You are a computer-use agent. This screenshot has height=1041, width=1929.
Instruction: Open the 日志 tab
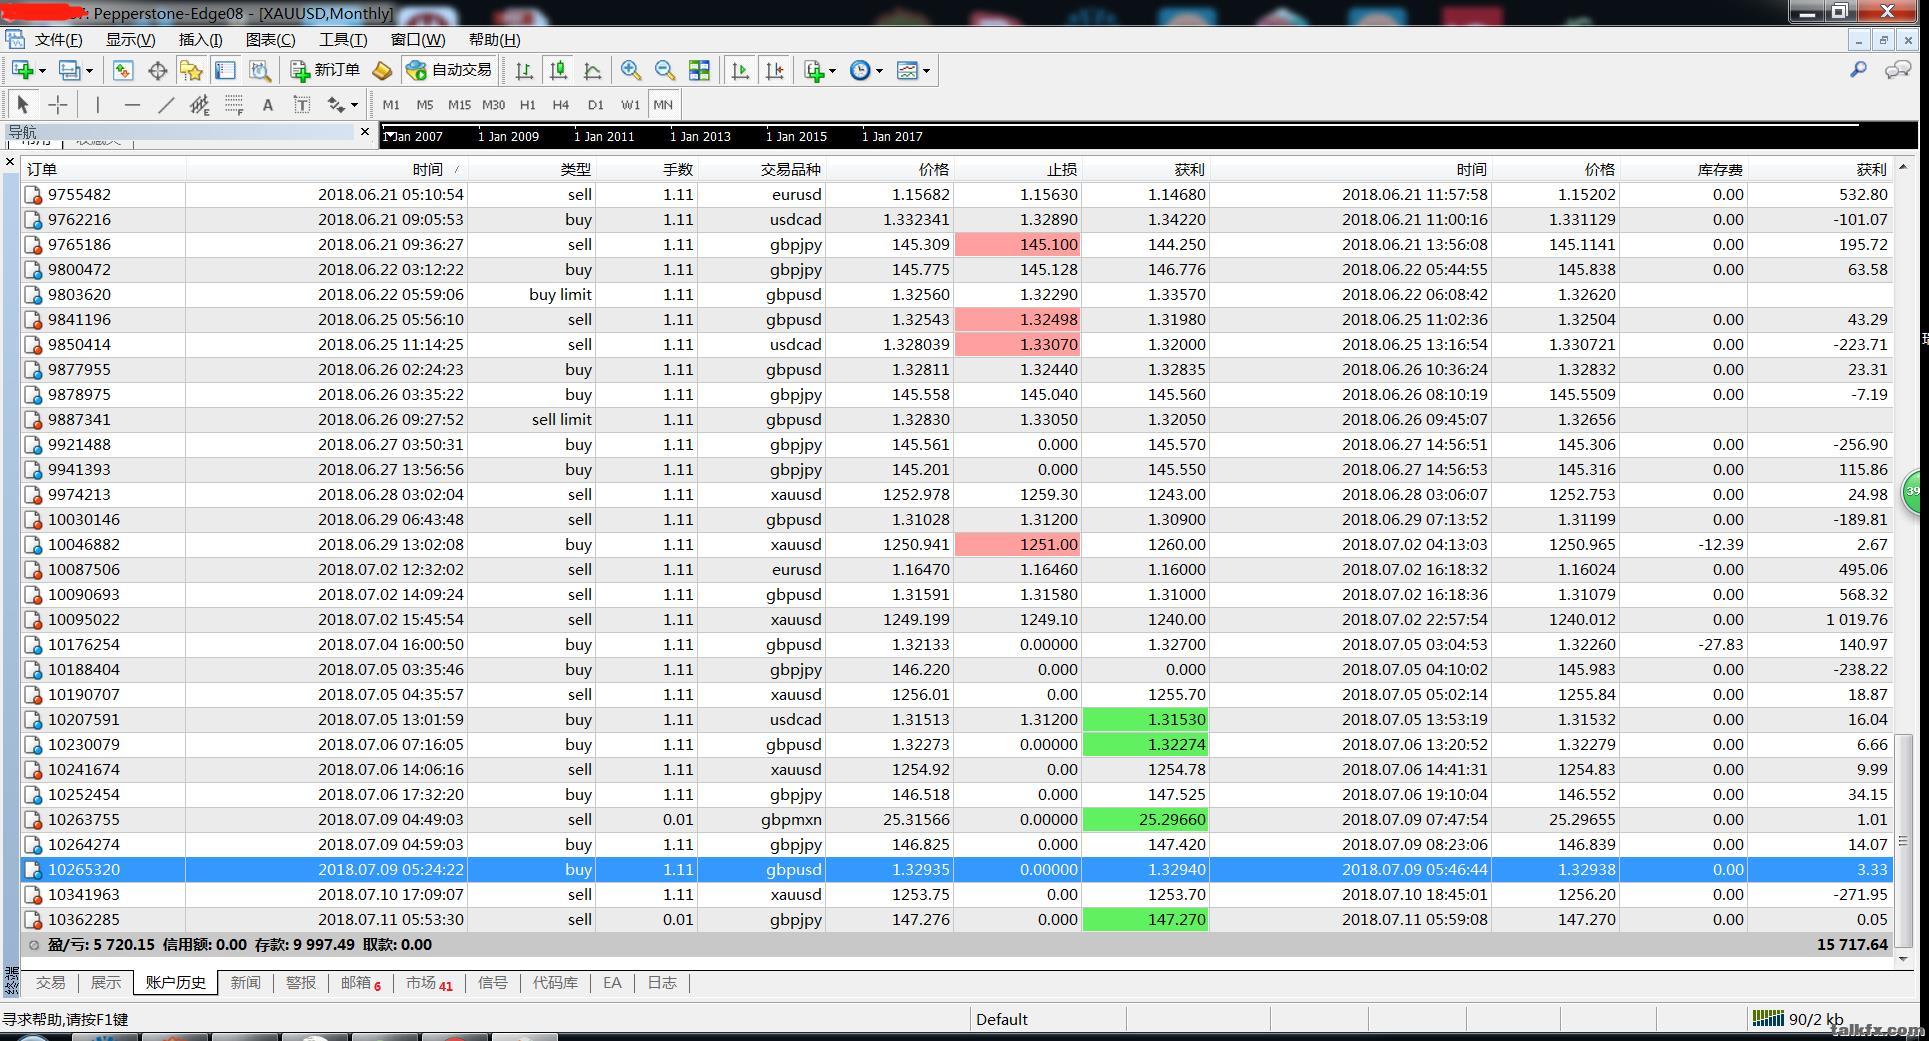tap(662, 983)
